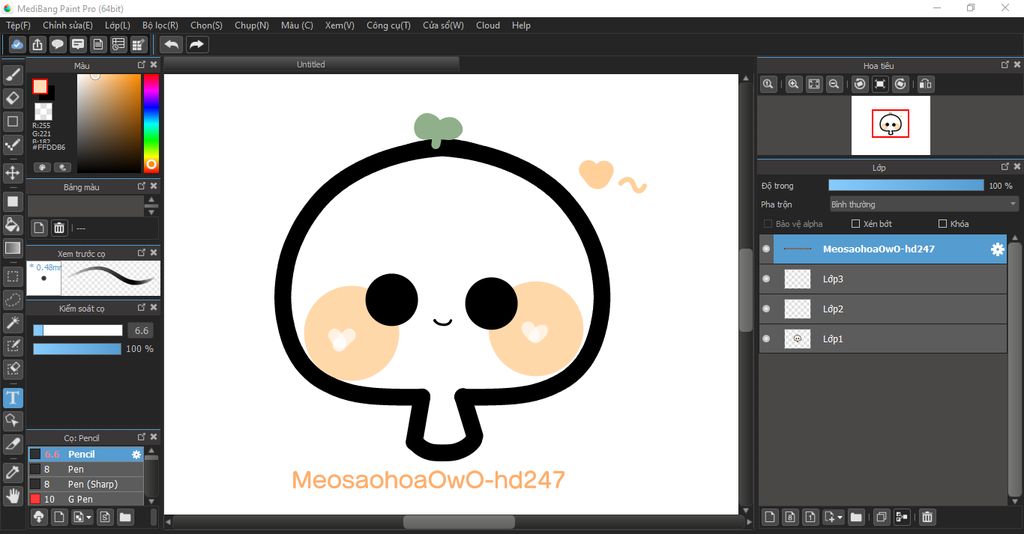Open the Pha trộn blend mode dropdown

click(x=924, y=204)
